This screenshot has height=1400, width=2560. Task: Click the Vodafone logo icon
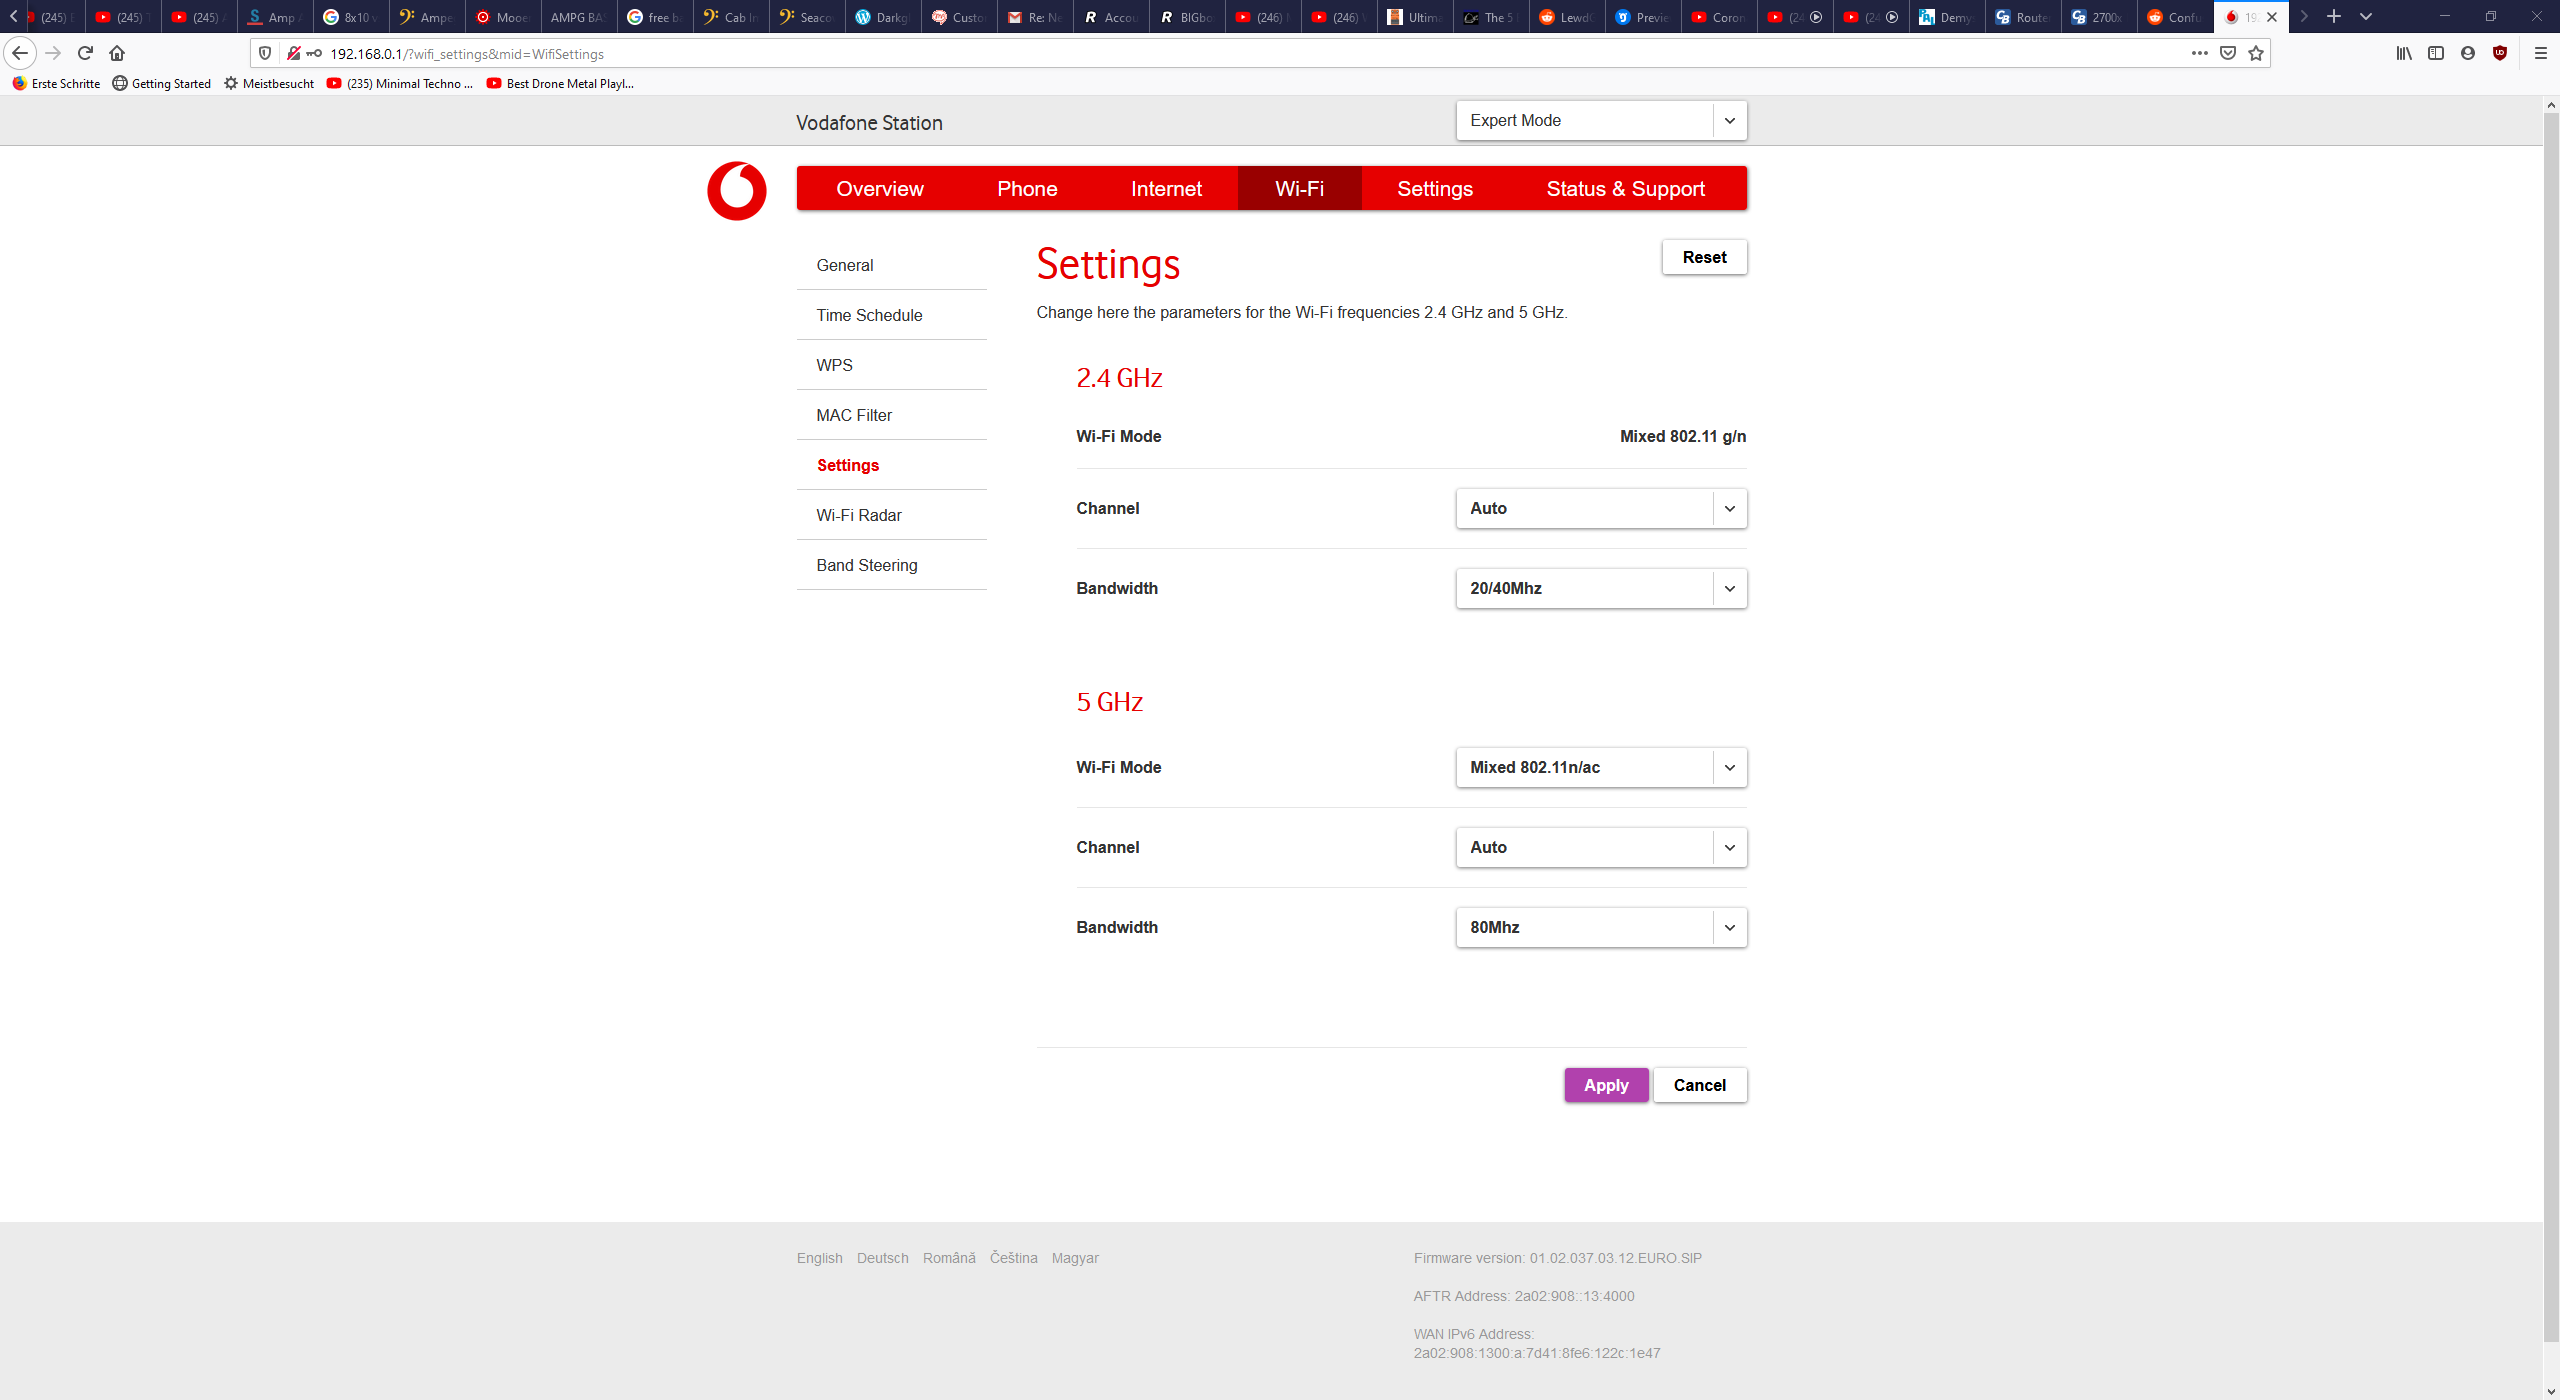click(736, 190)
